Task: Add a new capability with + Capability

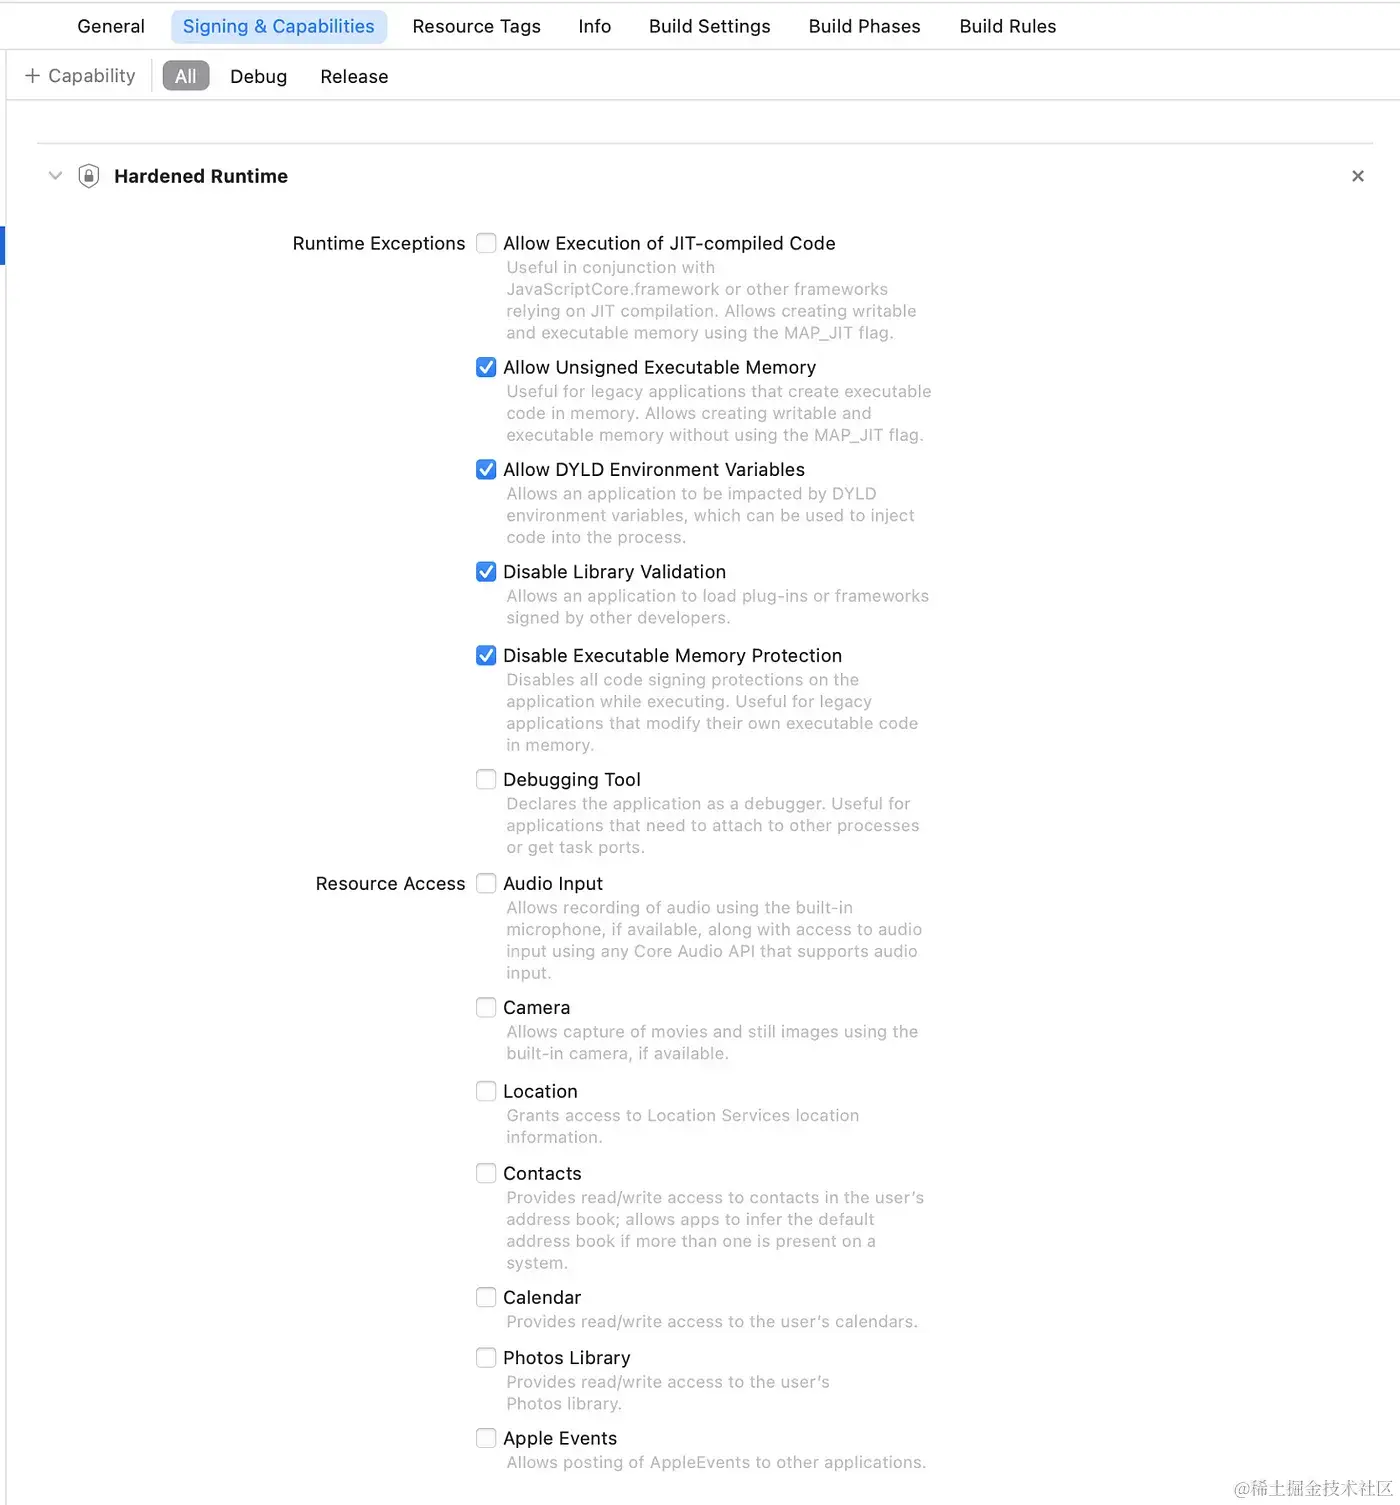Action: [80, 76]
